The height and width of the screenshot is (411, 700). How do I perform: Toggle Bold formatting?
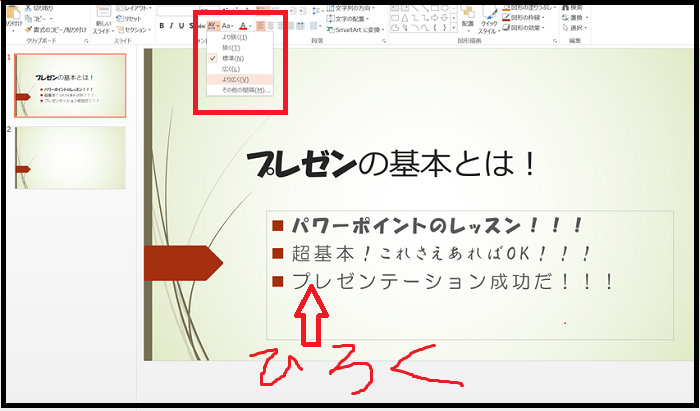pyautogui.click(x=162, y=26)
